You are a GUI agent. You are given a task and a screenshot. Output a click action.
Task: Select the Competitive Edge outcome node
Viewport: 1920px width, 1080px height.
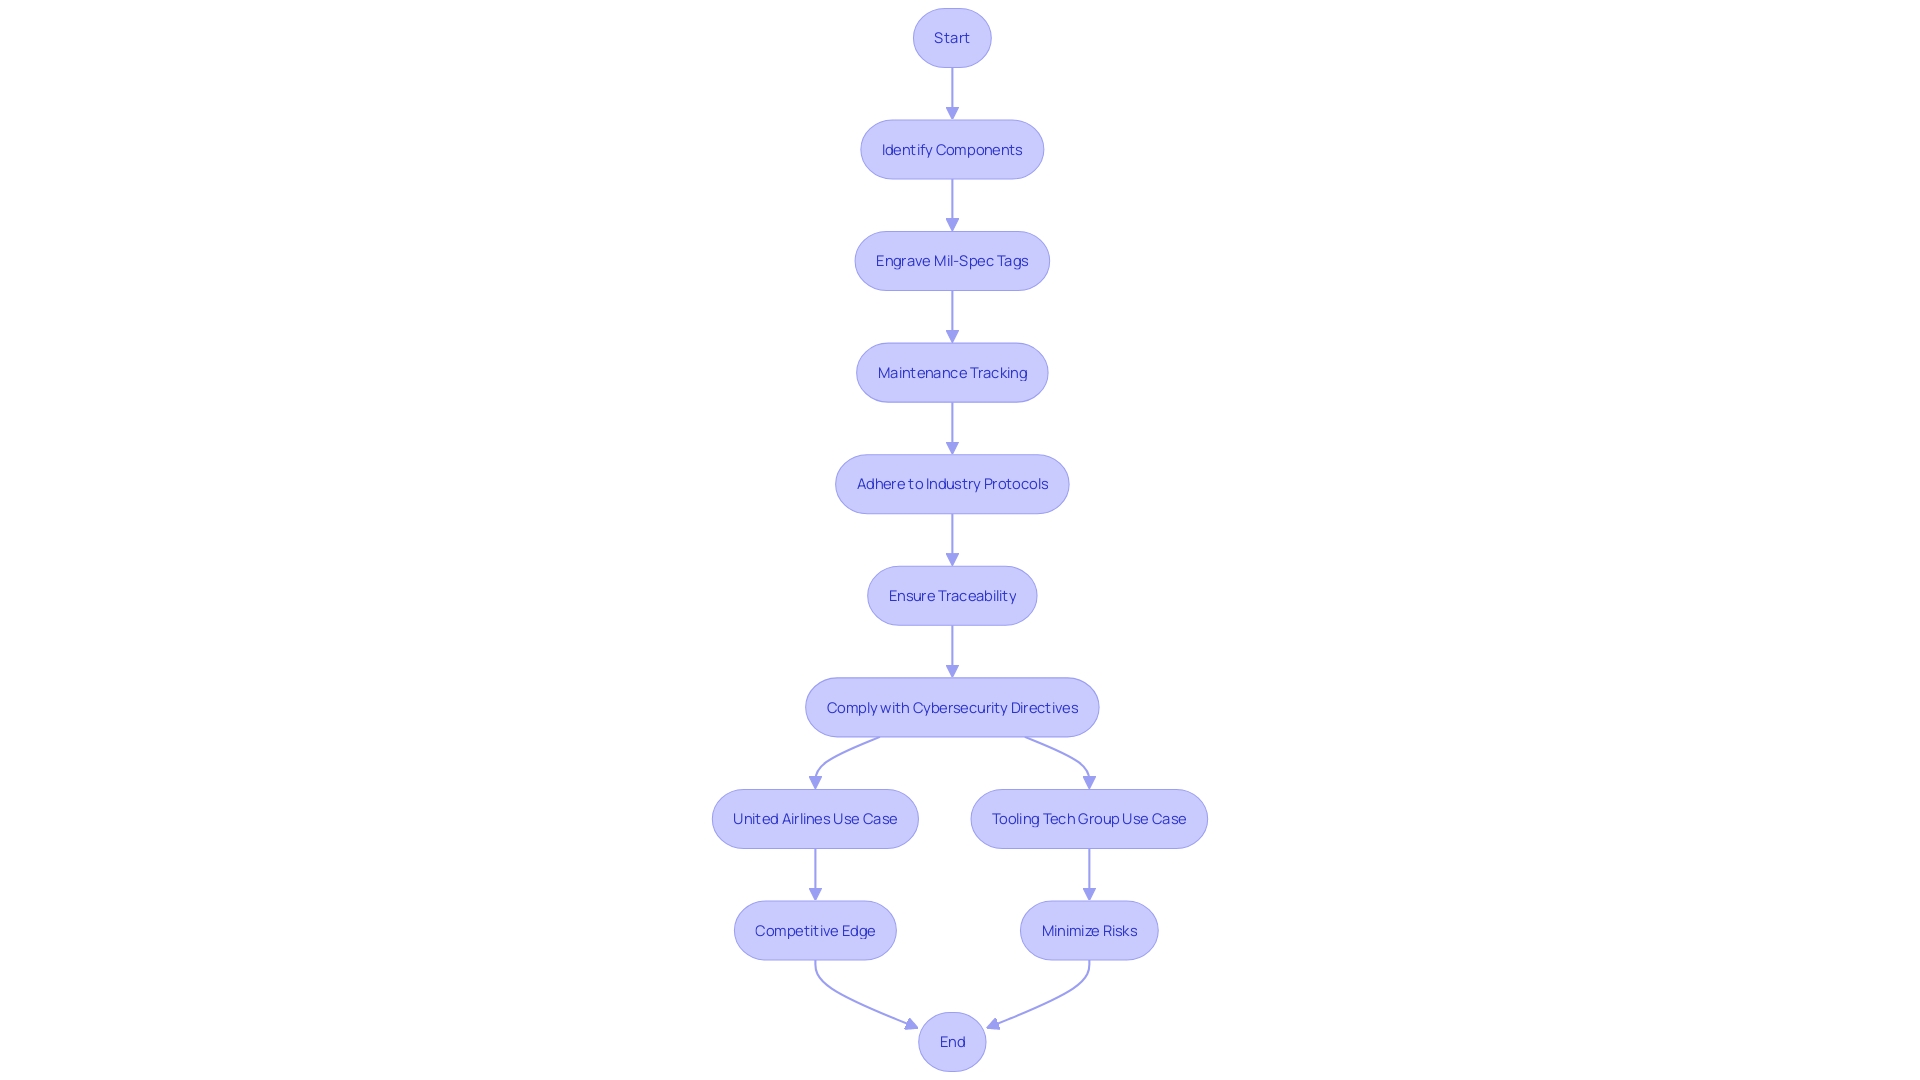[815, 930]
